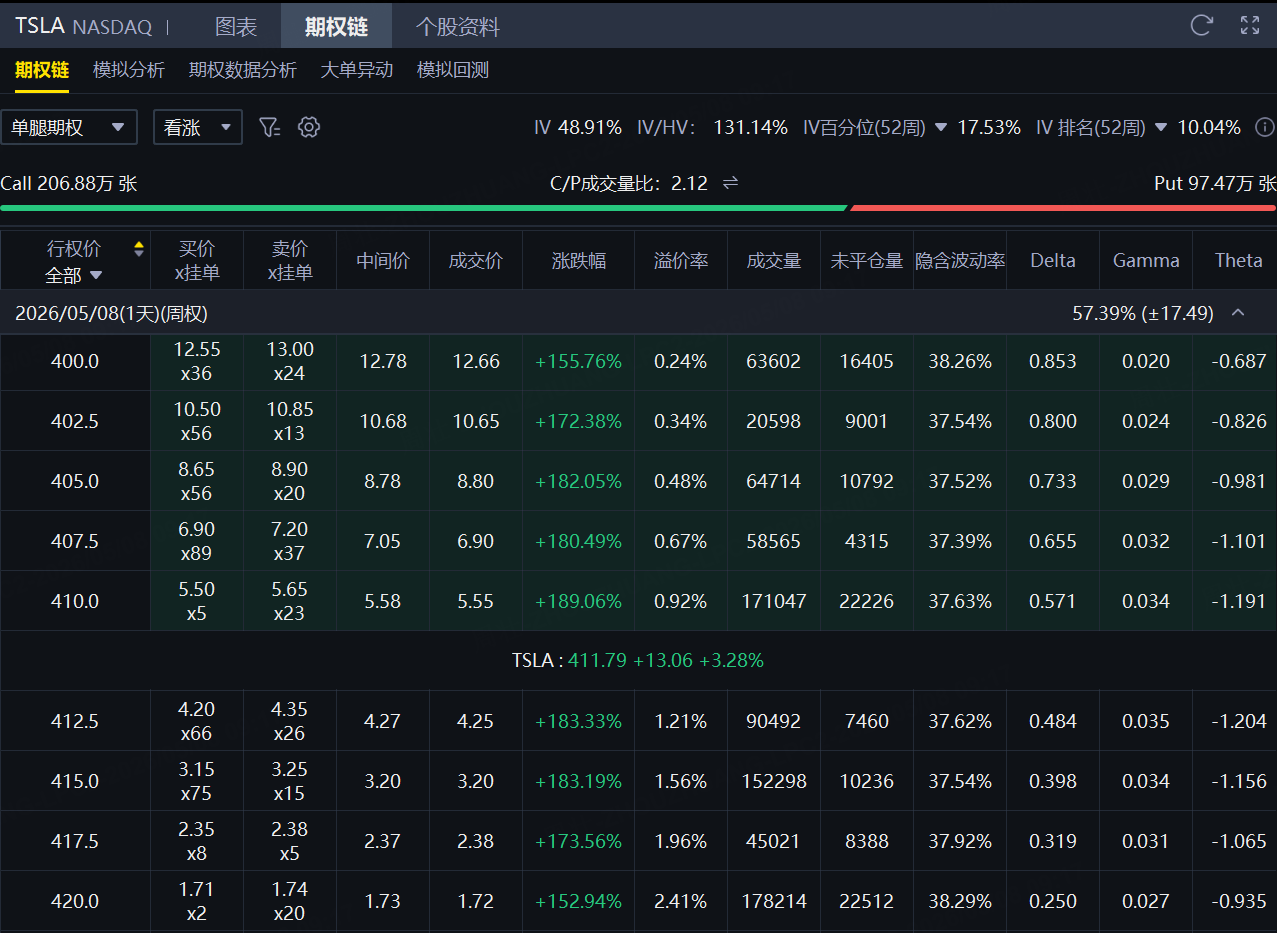
Task: Click the Delta value 0.484
Action: [1053, 721]
